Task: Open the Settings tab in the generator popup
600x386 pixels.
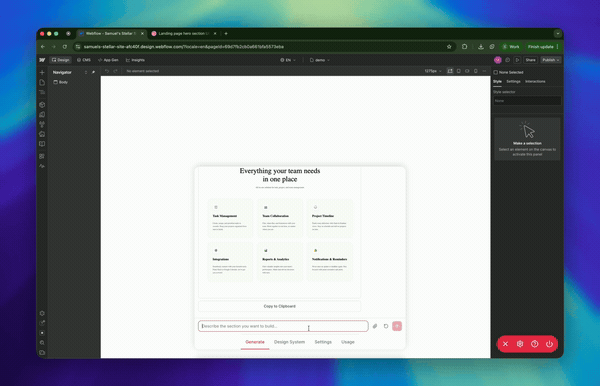Action: [x=323, y=342]
